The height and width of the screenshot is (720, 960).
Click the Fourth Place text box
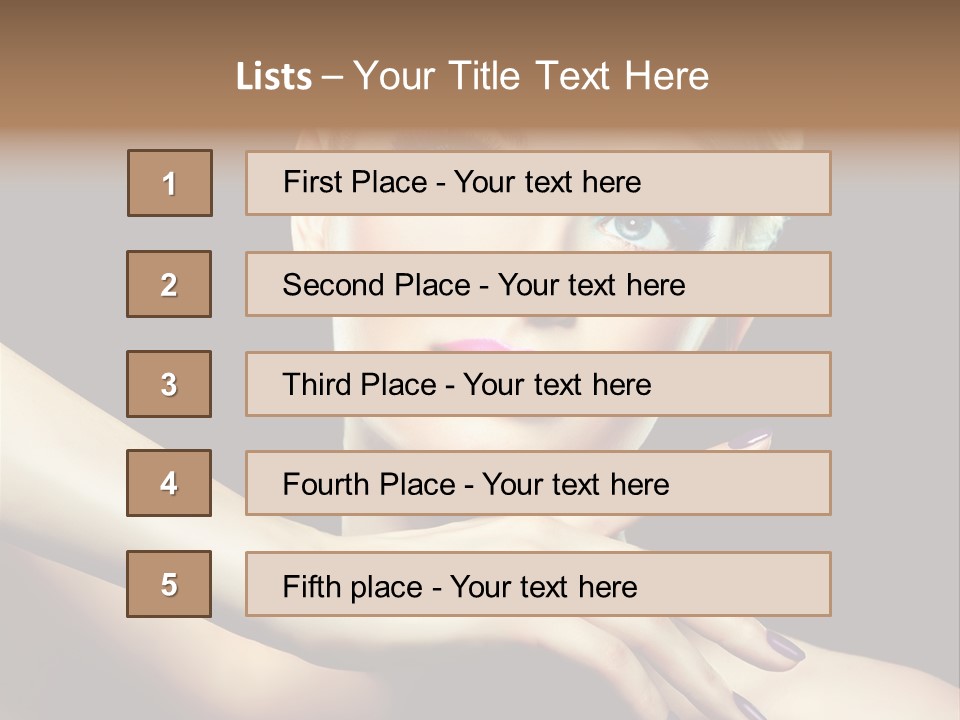point(538,483)
